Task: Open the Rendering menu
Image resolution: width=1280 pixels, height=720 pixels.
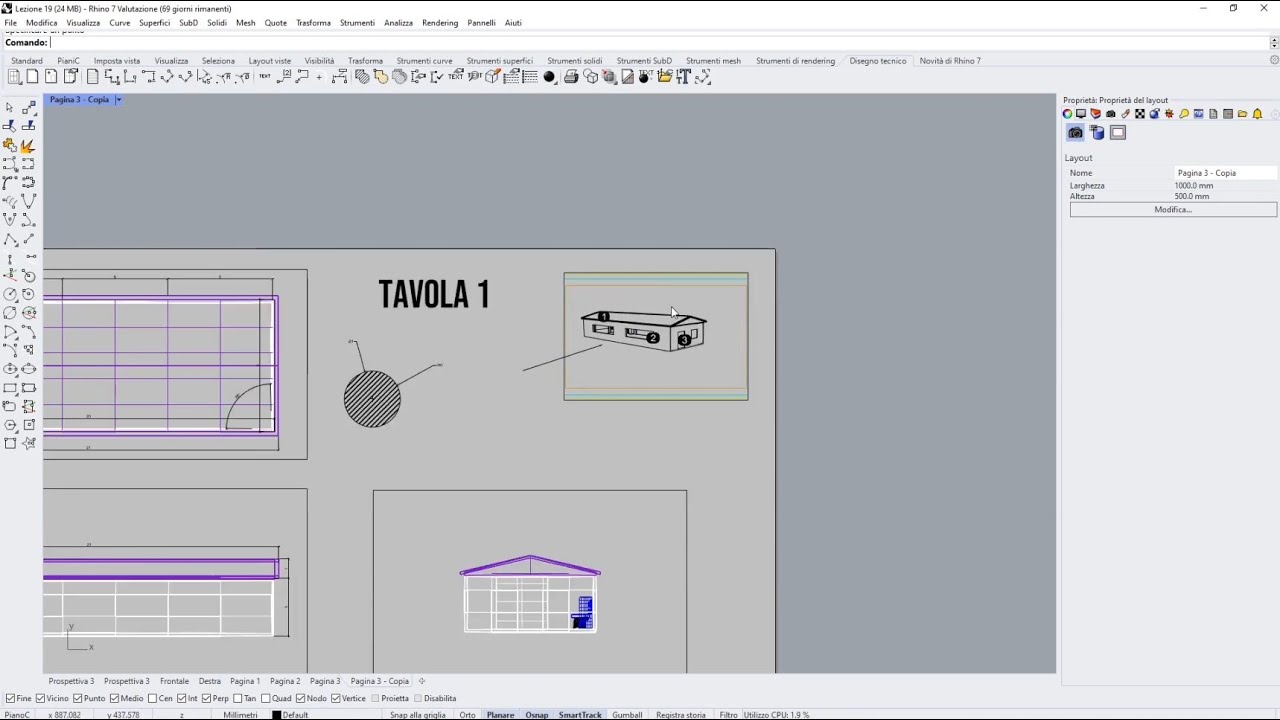Action: (440, 23)
